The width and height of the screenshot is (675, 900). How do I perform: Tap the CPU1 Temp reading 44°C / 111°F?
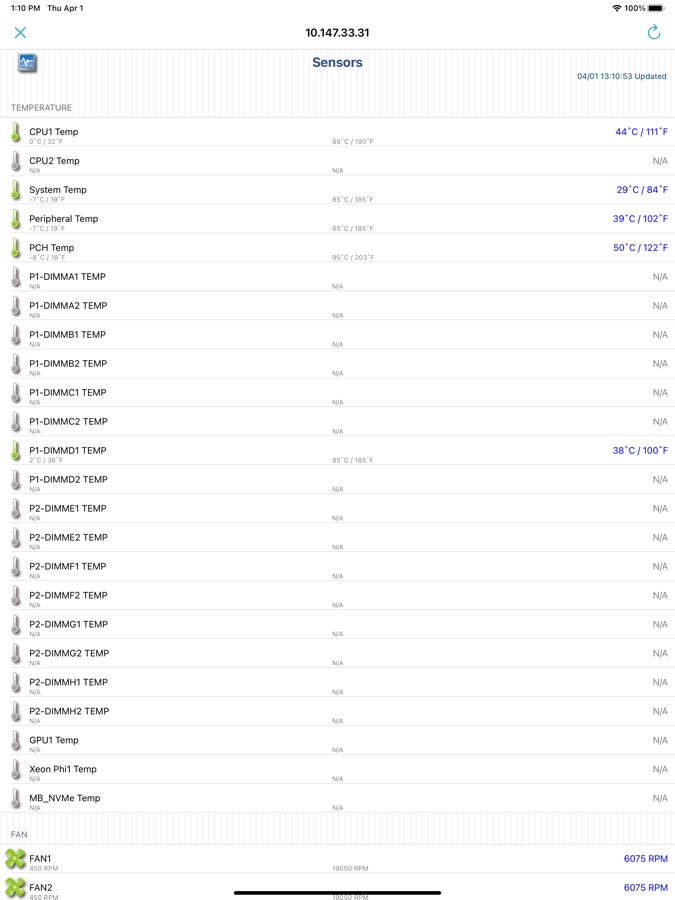coord(641,132)
